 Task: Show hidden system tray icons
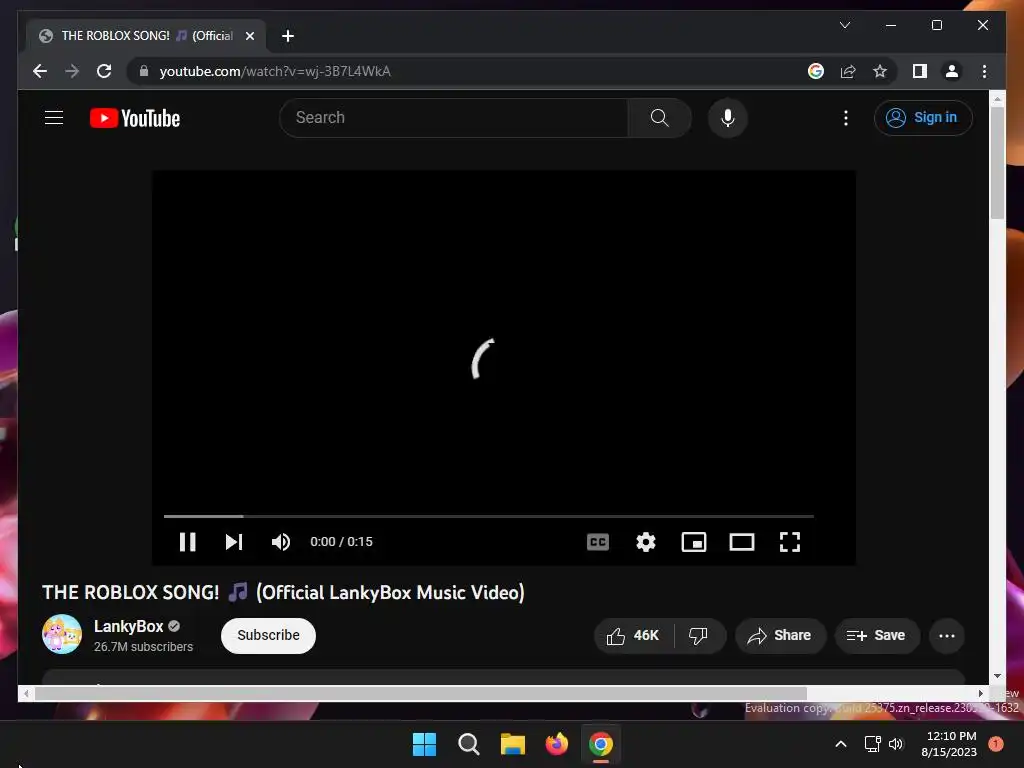tap(841, 744)
